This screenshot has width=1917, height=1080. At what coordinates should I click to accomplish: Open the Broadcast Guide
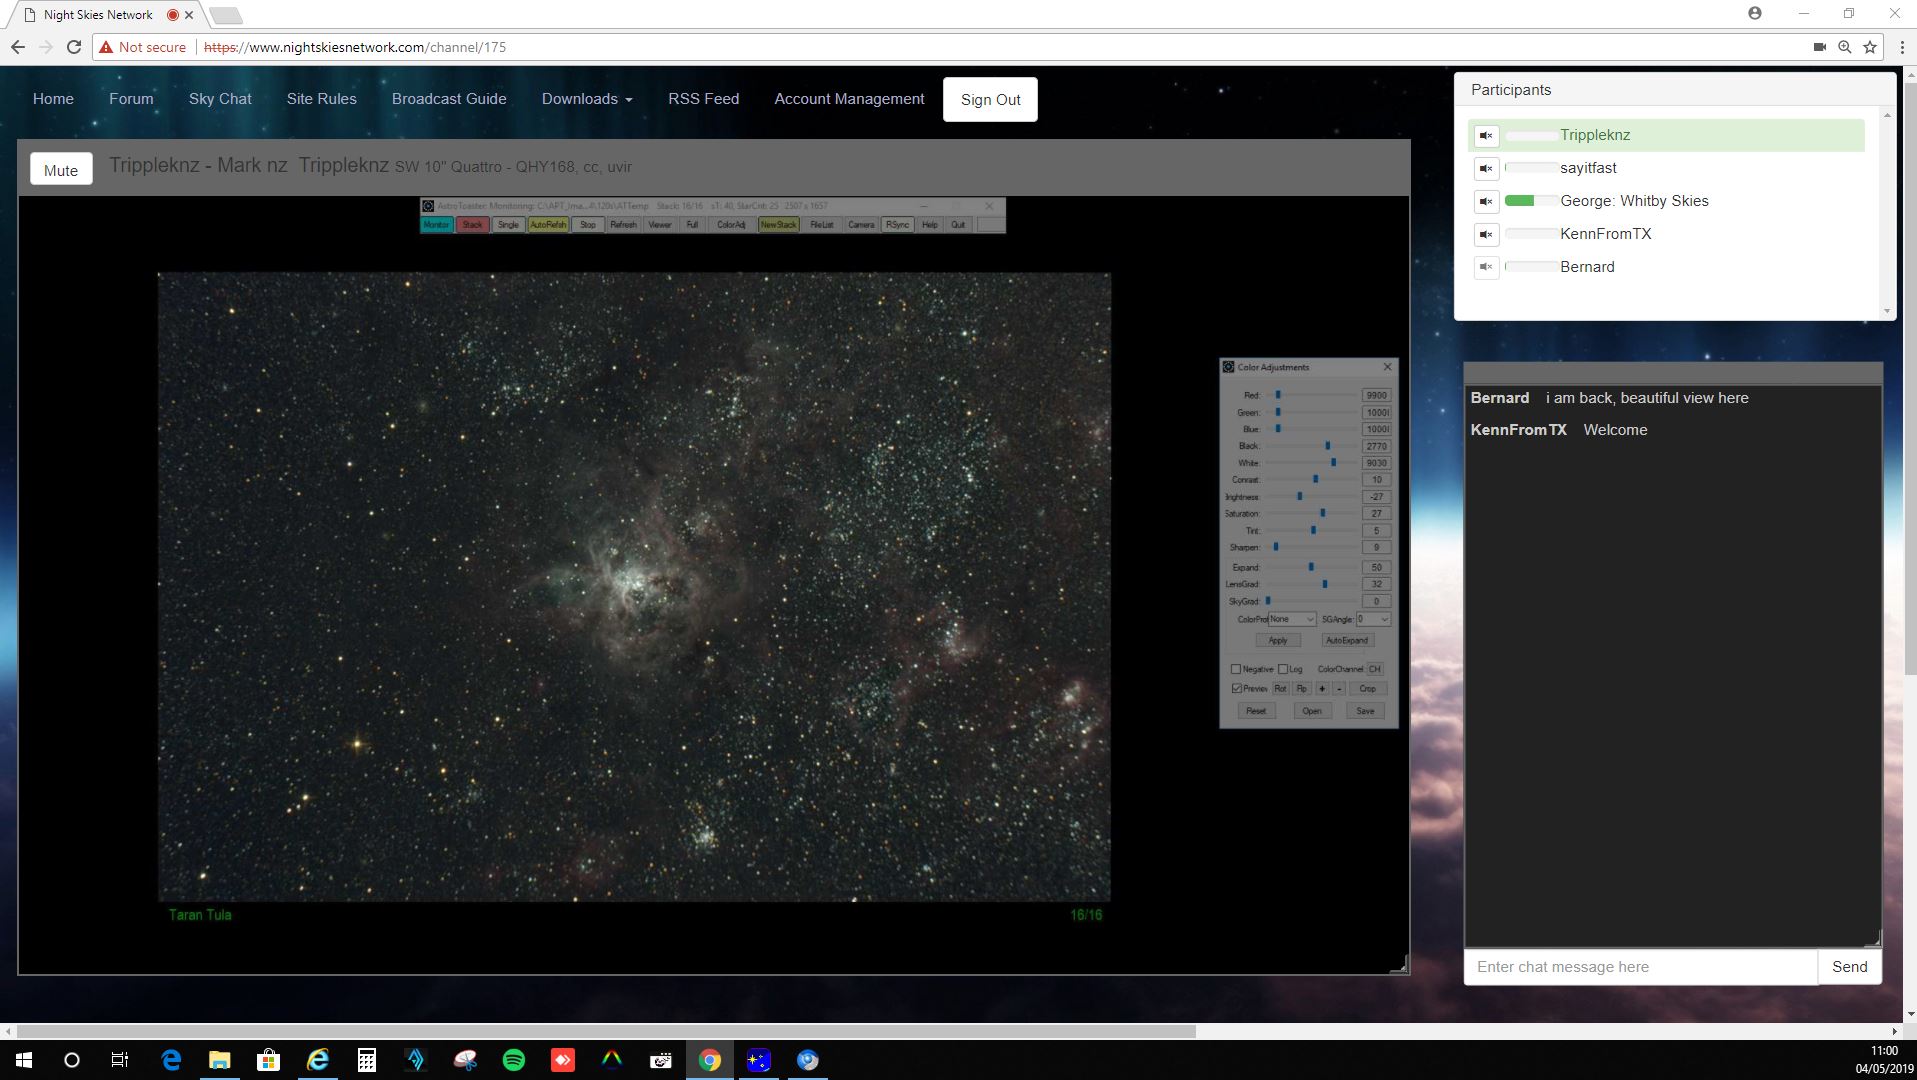click(x=449, y=99)
